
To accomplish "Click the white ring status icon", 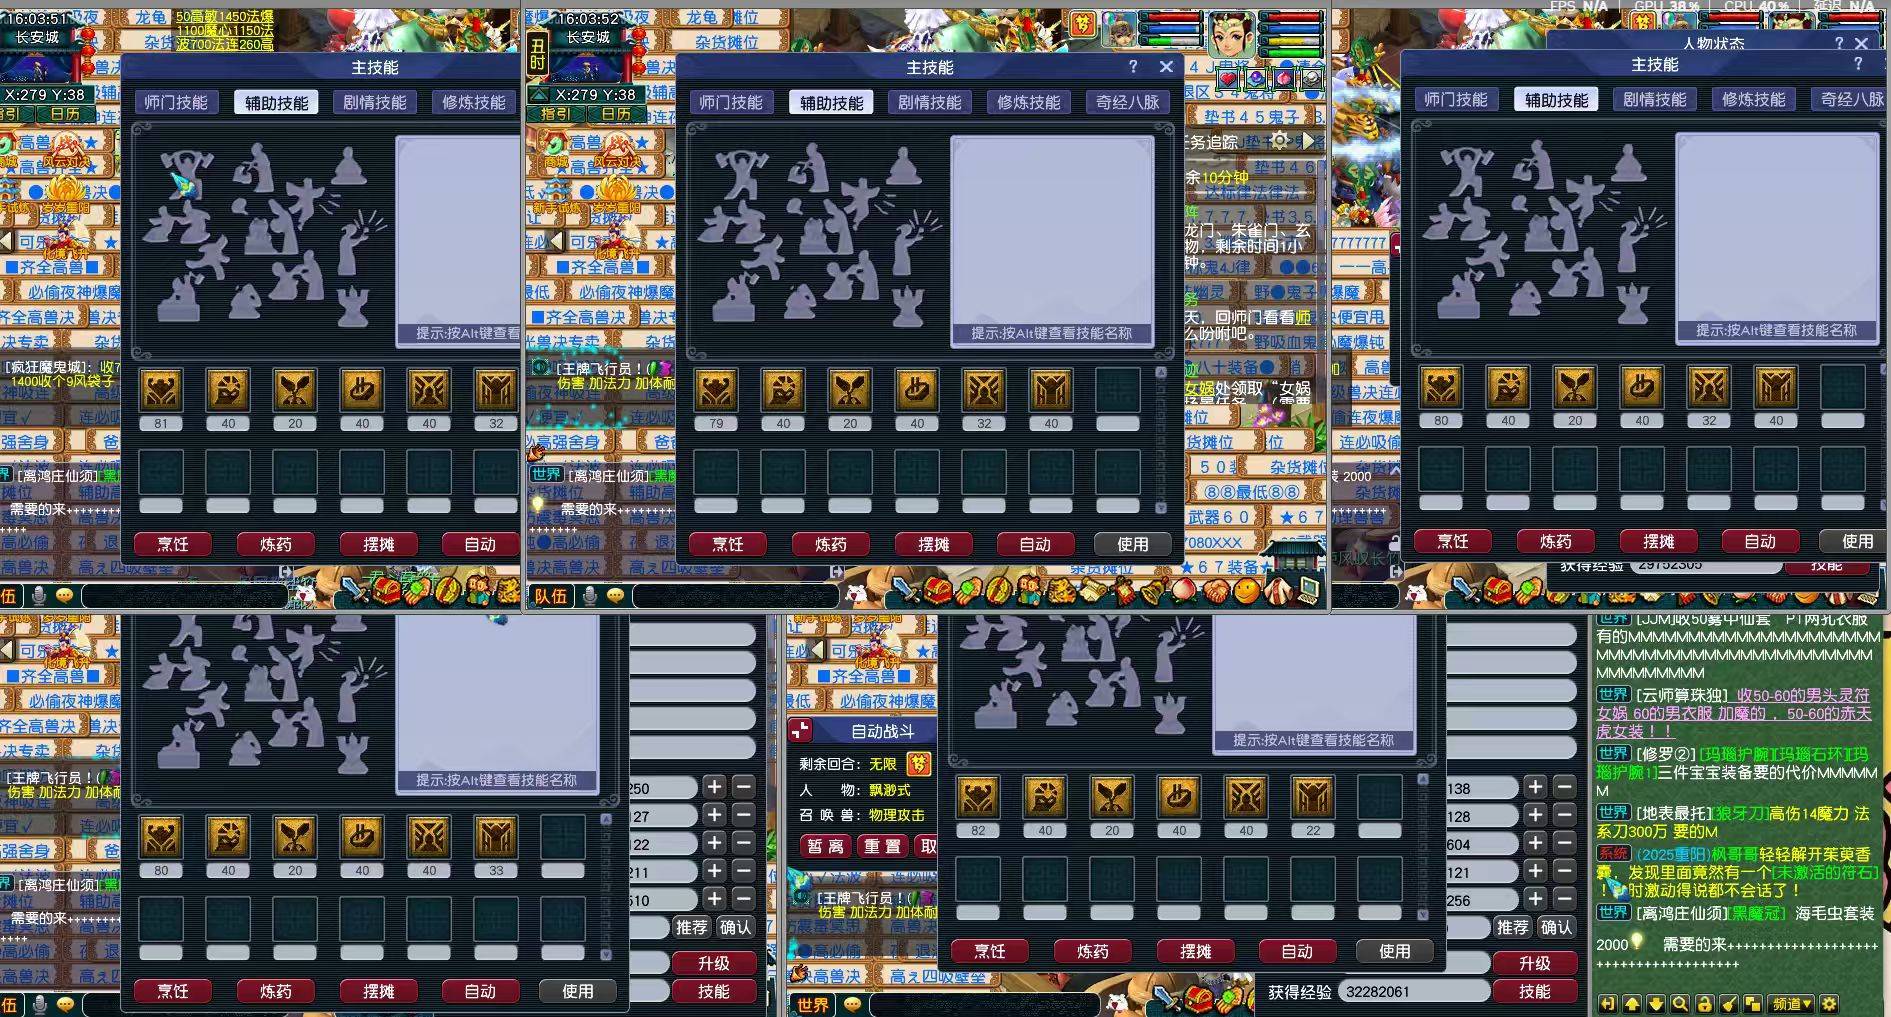I will [1312, 78].
